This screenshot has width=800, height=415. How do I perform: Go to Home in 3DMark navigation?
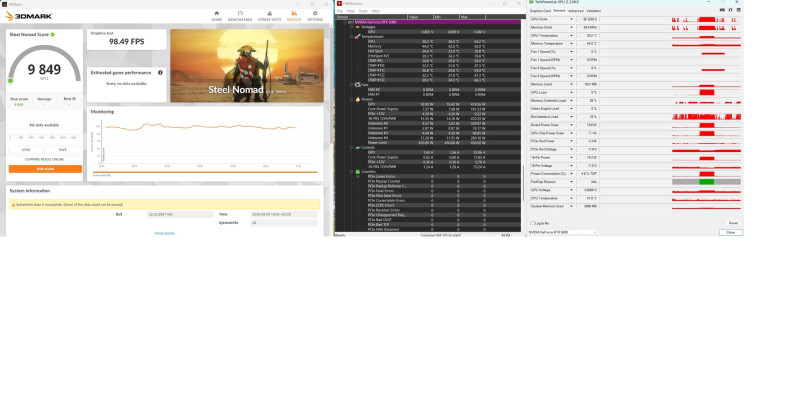tap(216, 16)
